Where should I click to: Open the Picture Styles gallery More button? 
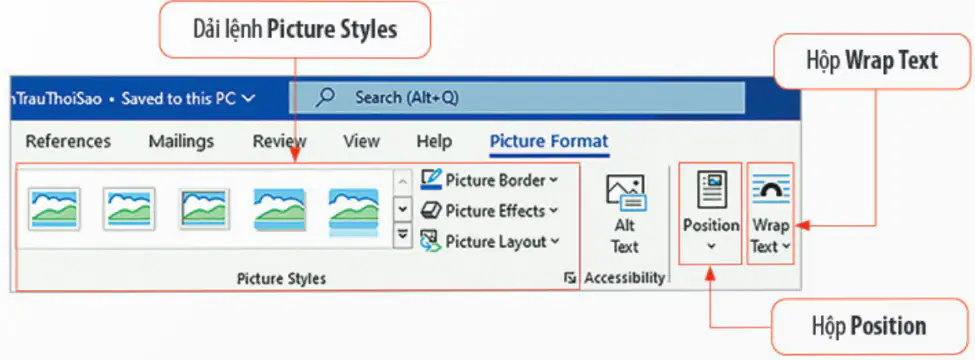pos(403,235)
